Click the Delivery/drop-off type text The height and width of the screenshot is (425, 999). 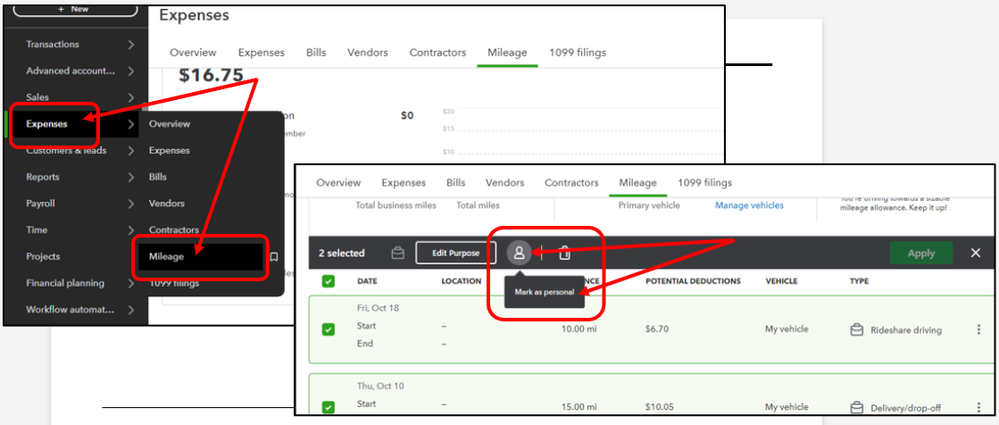coord(905,408)
